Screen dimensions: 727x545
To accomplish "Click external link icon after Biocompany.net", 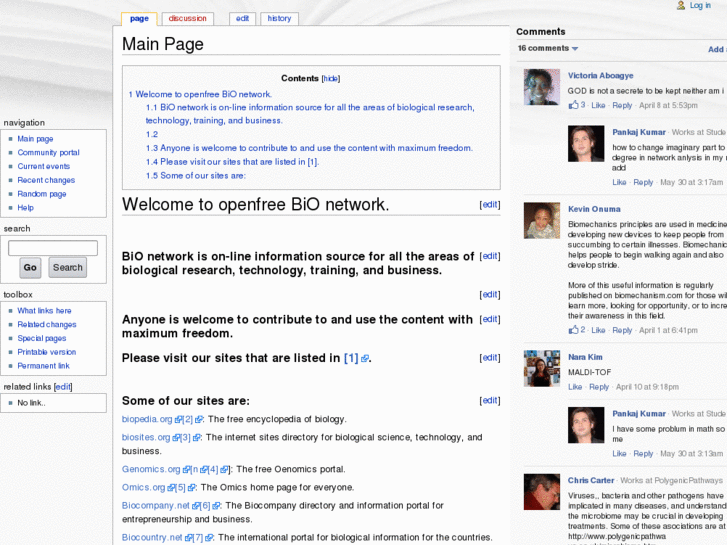I will [196, 506].
